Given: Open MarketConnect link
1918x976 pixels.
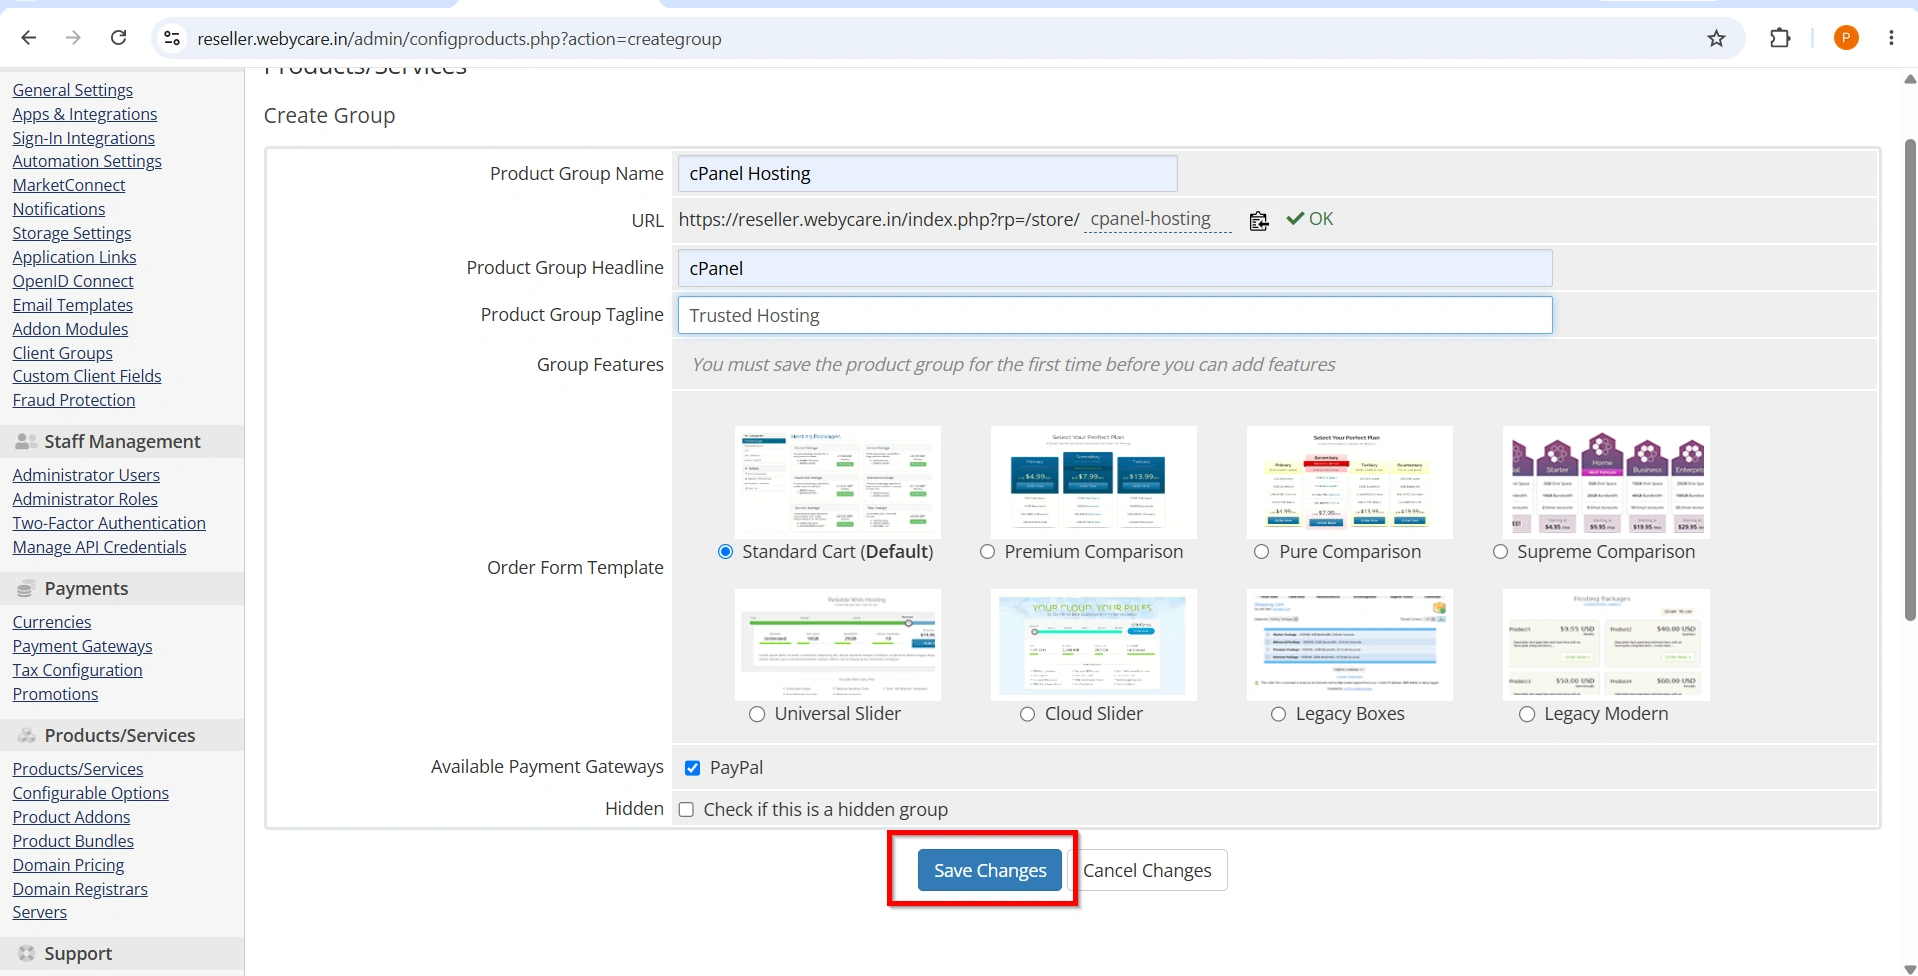Looking at the screenshot, I should (x=69, y=185).
